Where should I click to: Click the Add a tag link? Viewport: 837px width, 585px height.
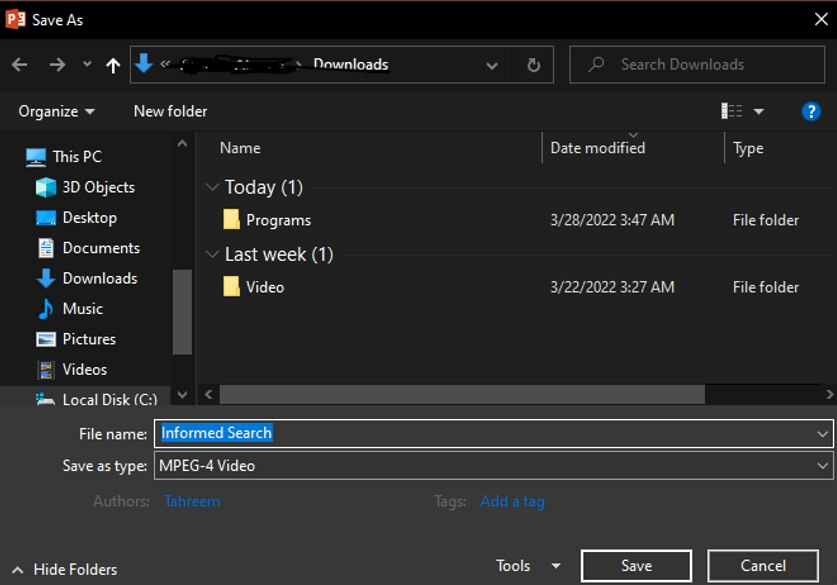point(512,501)
